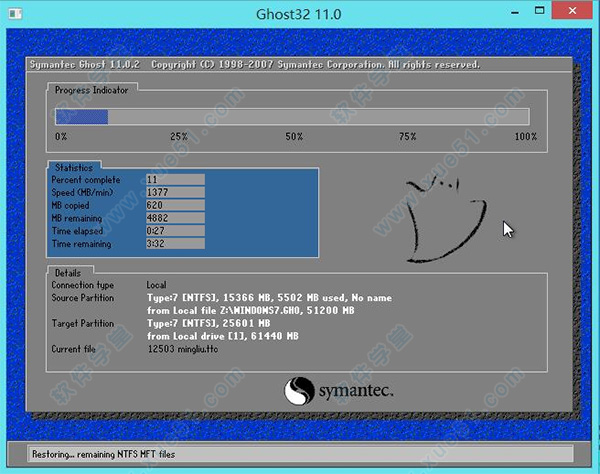Click the Local connection value
The image size is (600, 474).
pos(156,285)
